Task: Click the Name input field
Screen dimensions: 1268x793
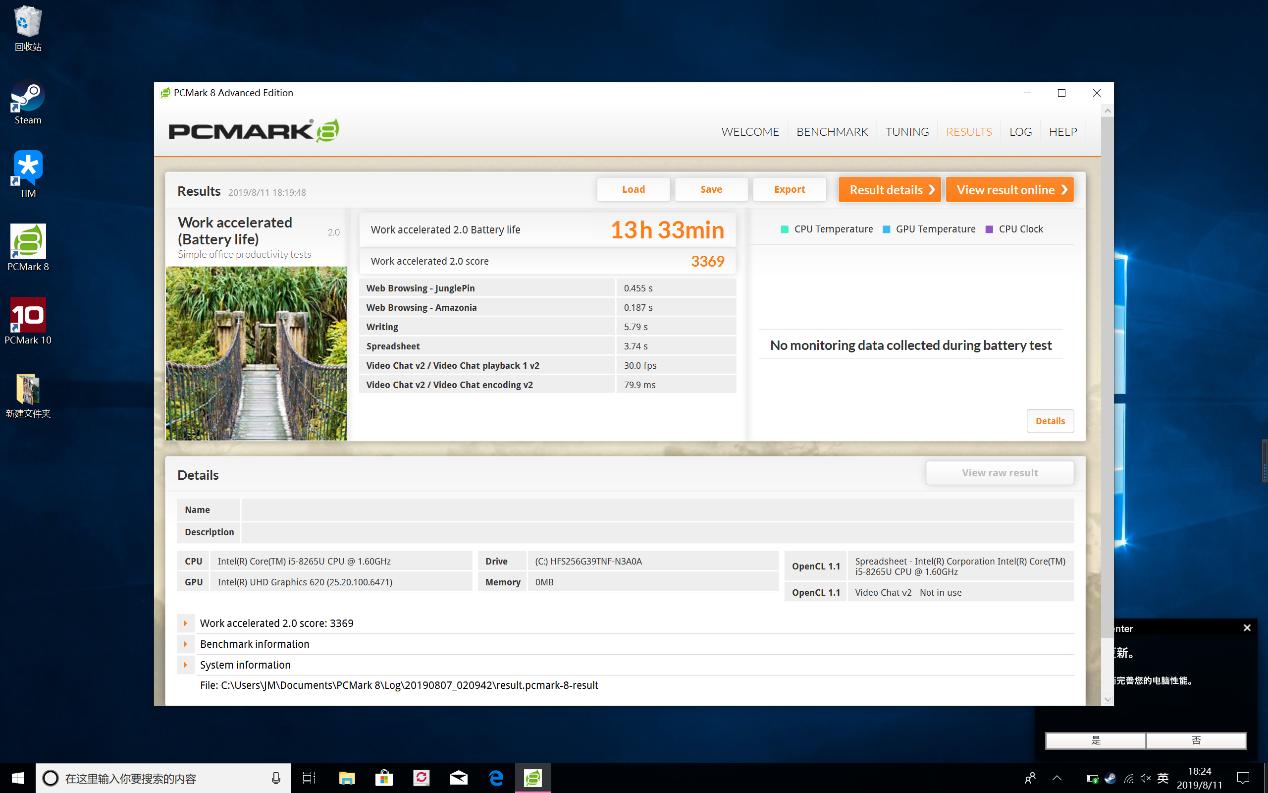Action: 657,510
